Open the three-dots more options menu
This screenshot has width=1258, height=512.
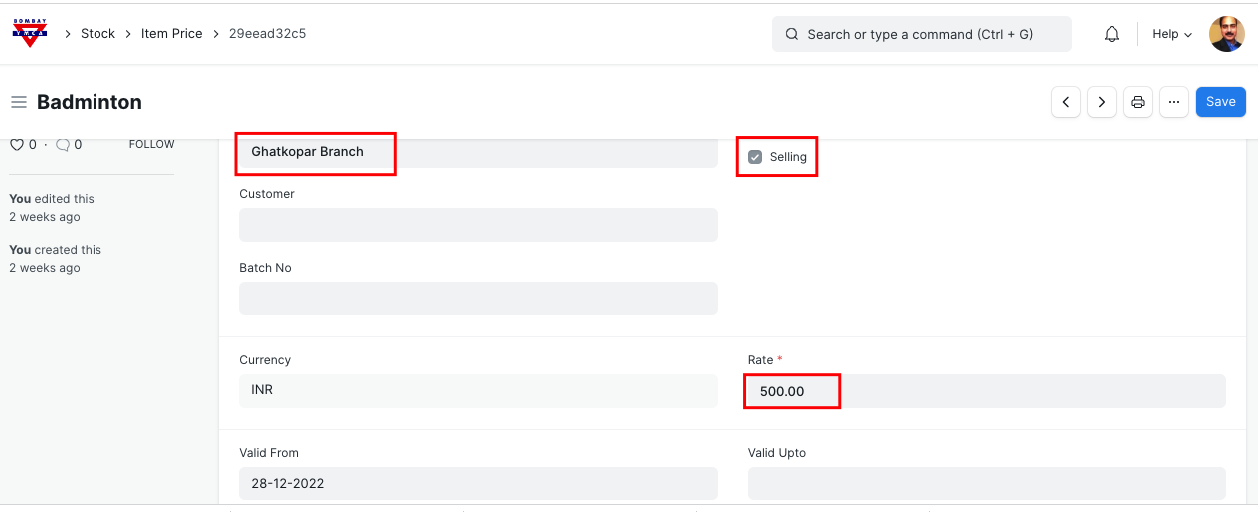[1173, 102]
